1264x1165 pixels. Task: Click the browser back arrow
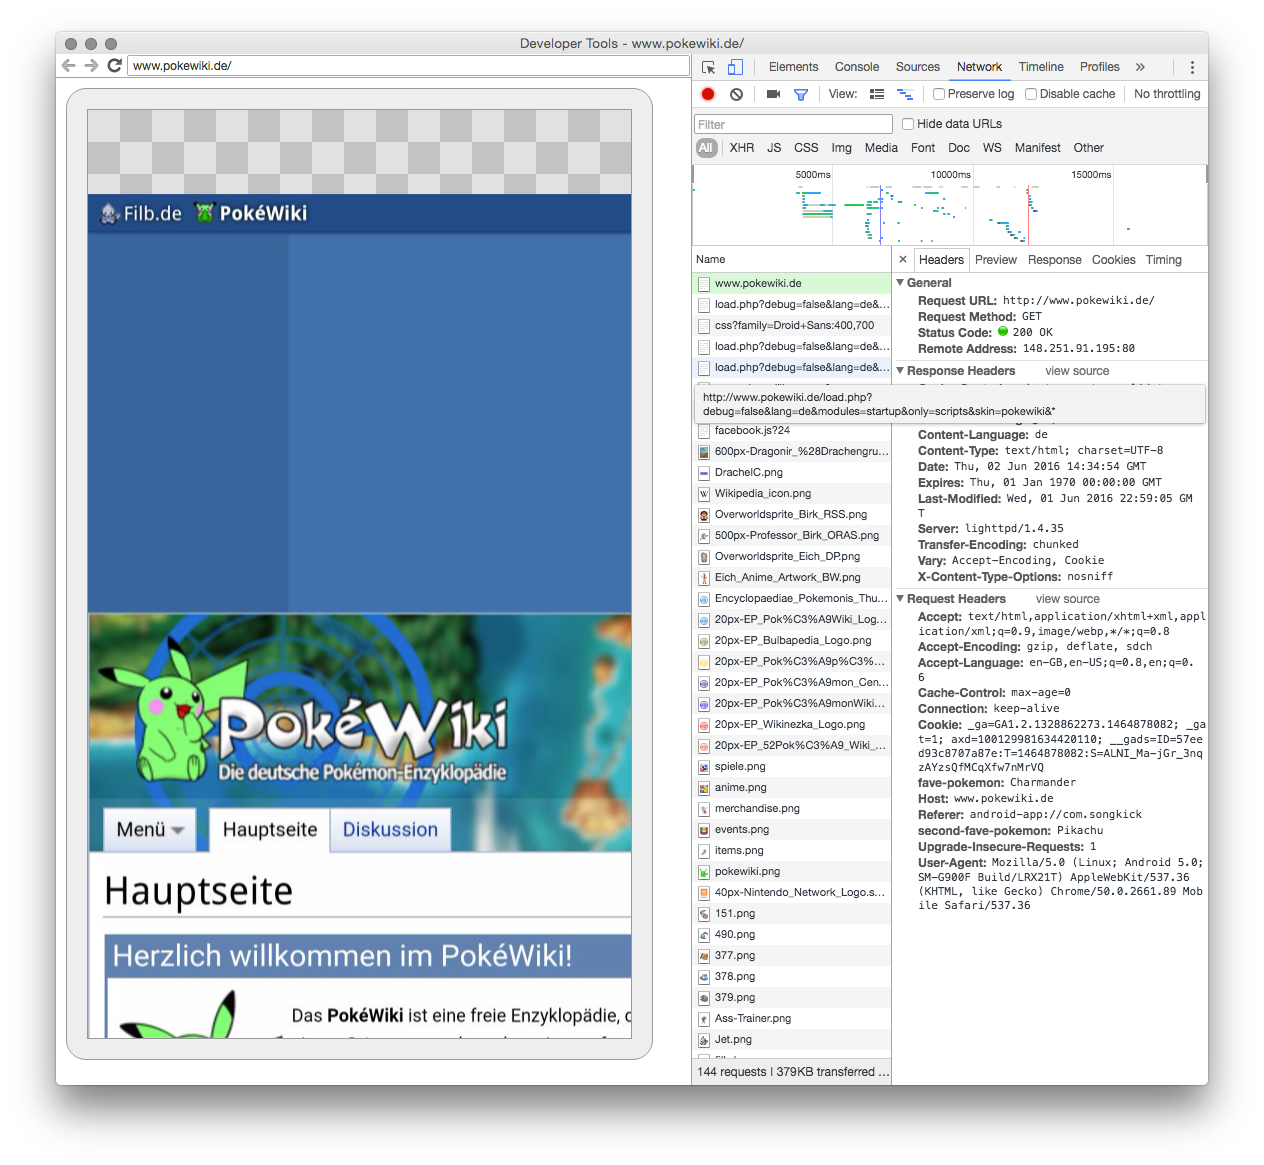(x=69, y=65)
